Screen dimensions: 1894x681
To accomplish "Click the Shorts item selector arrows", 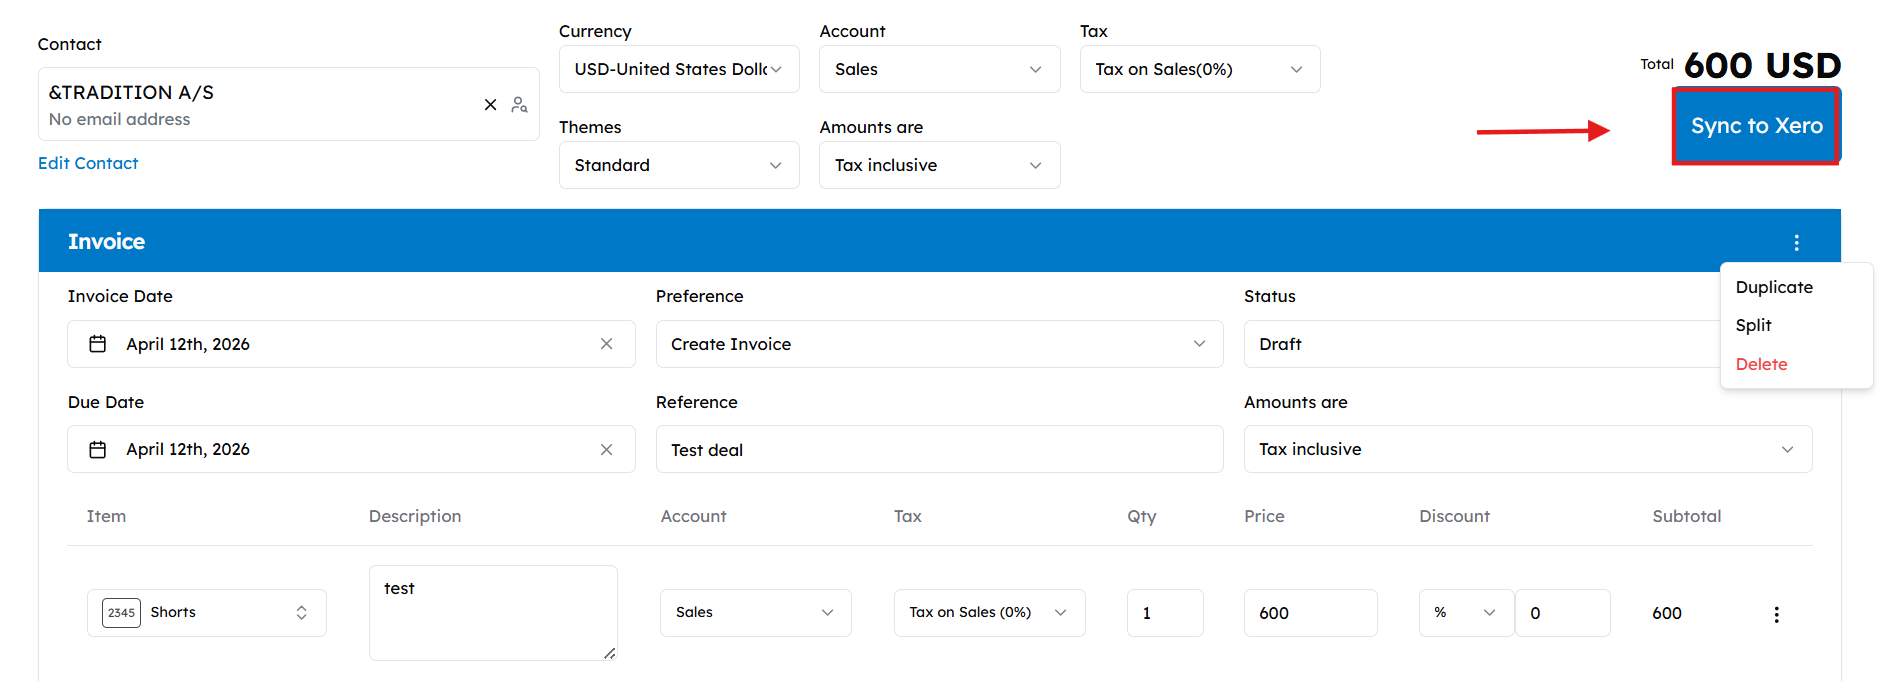I will pyautogui.click(x=301, y=613).
